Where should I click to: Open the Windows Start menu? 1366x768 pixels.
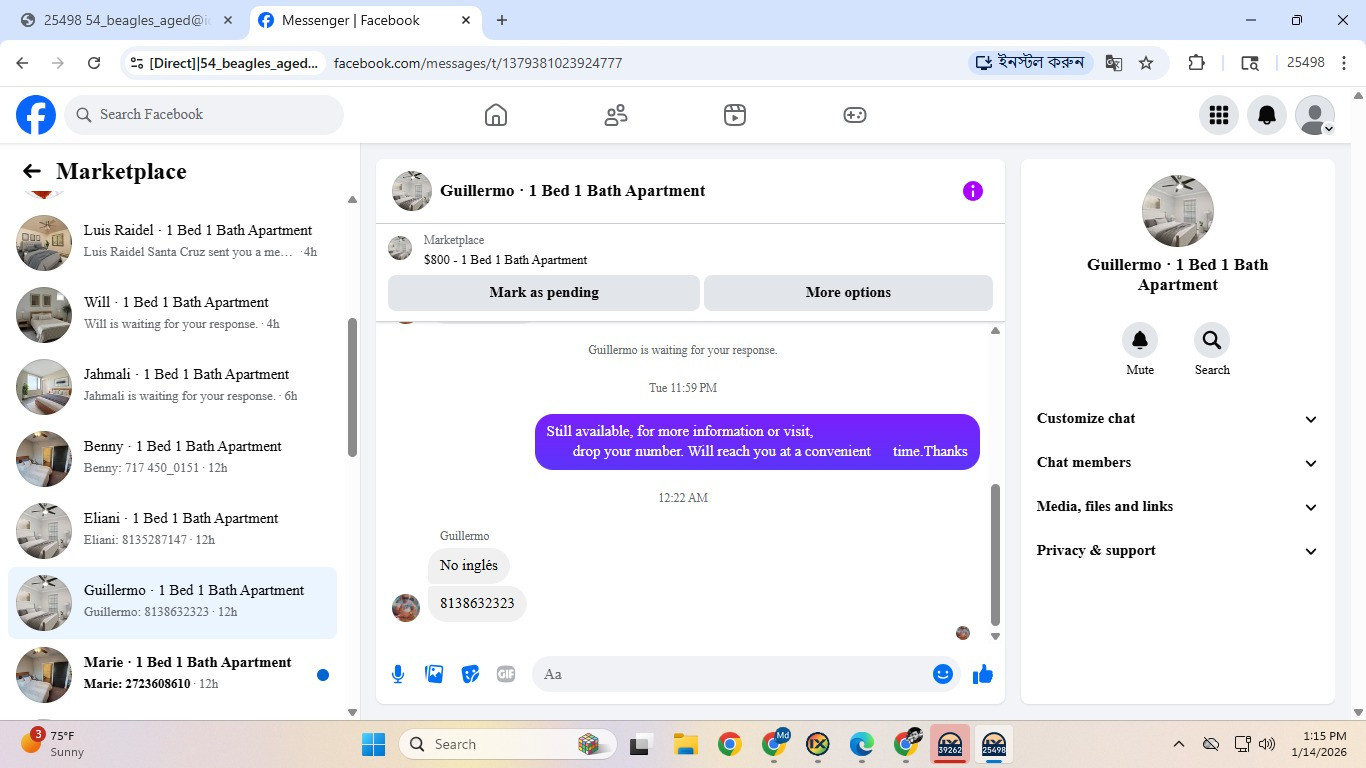click(x=373, y=744)
